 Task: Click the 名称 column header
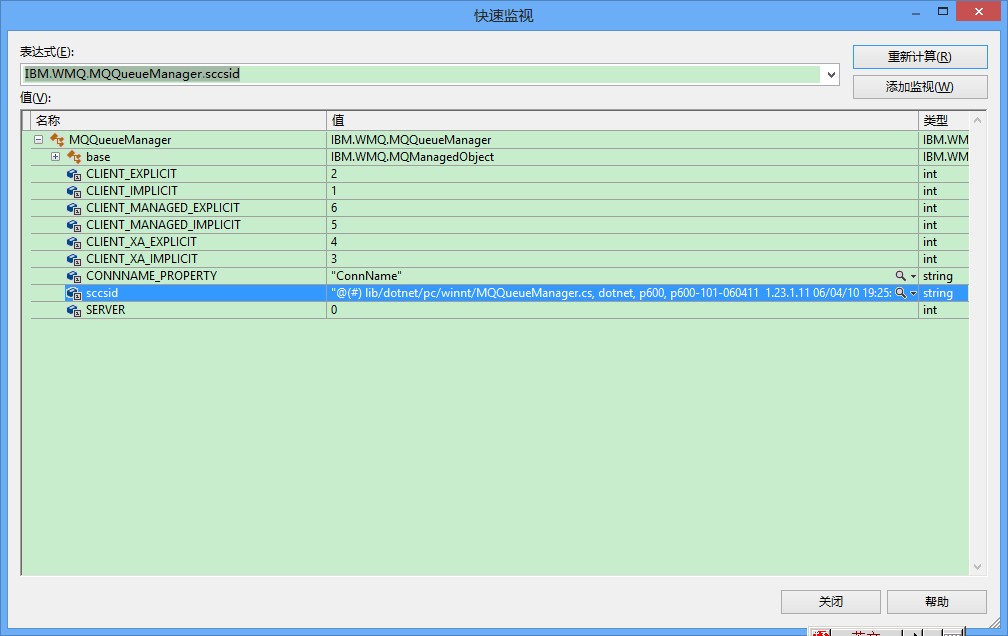pyautogui.click(x=179, y=120)
